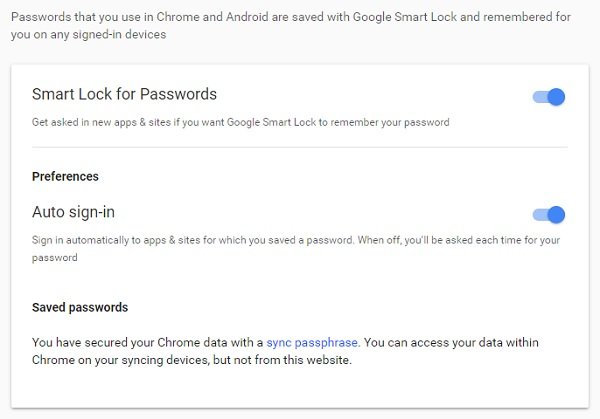Click the Smart Lock for Passwords title
Screen dimensions: 600x419
[x=124, y=95]
